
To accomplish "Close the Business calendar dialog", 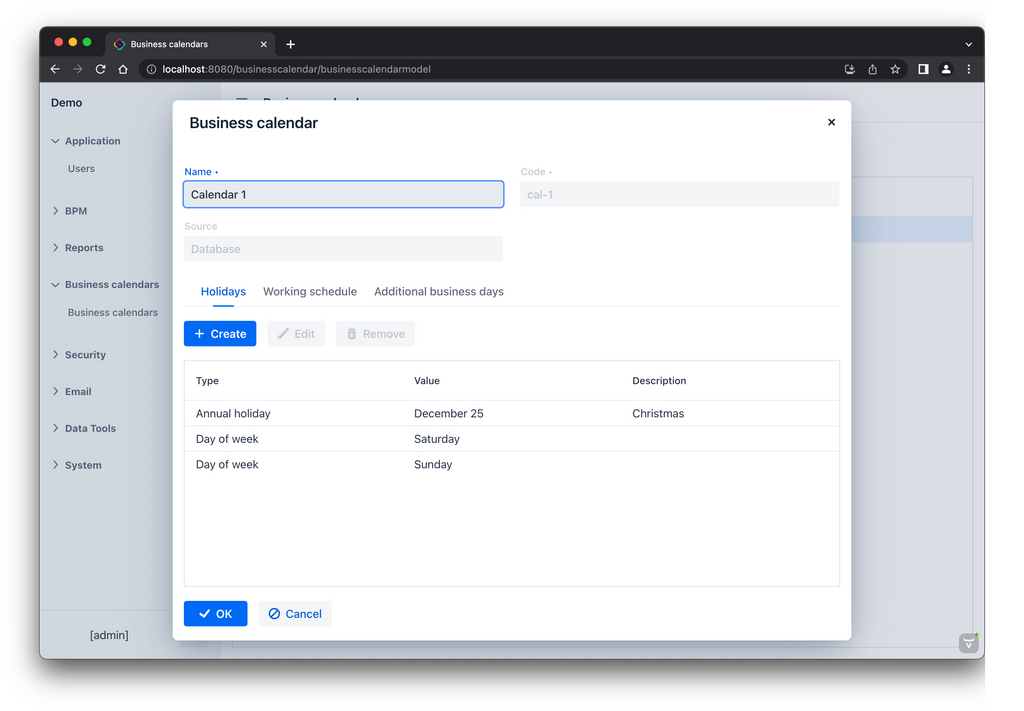I will pyautogui.click(x=831, y=122).
